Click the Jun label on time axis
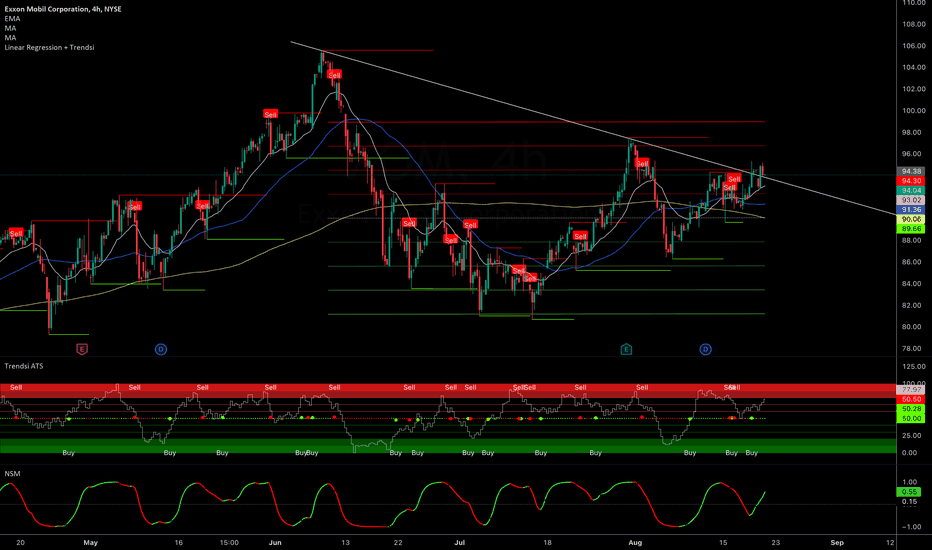This screenshot has width=932, height=550. click(x=275, y=542)
